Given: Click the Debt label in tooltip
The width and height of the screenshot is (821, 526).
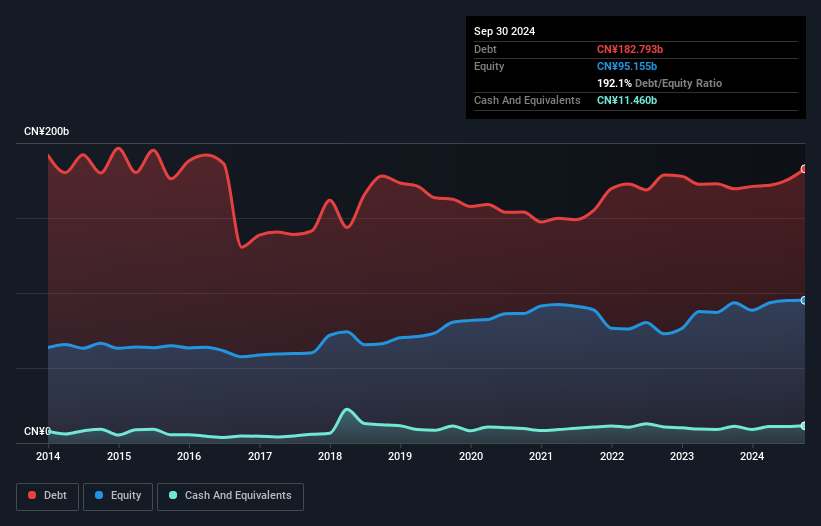Looking at the screenshot, I should (x=485, y=49).
